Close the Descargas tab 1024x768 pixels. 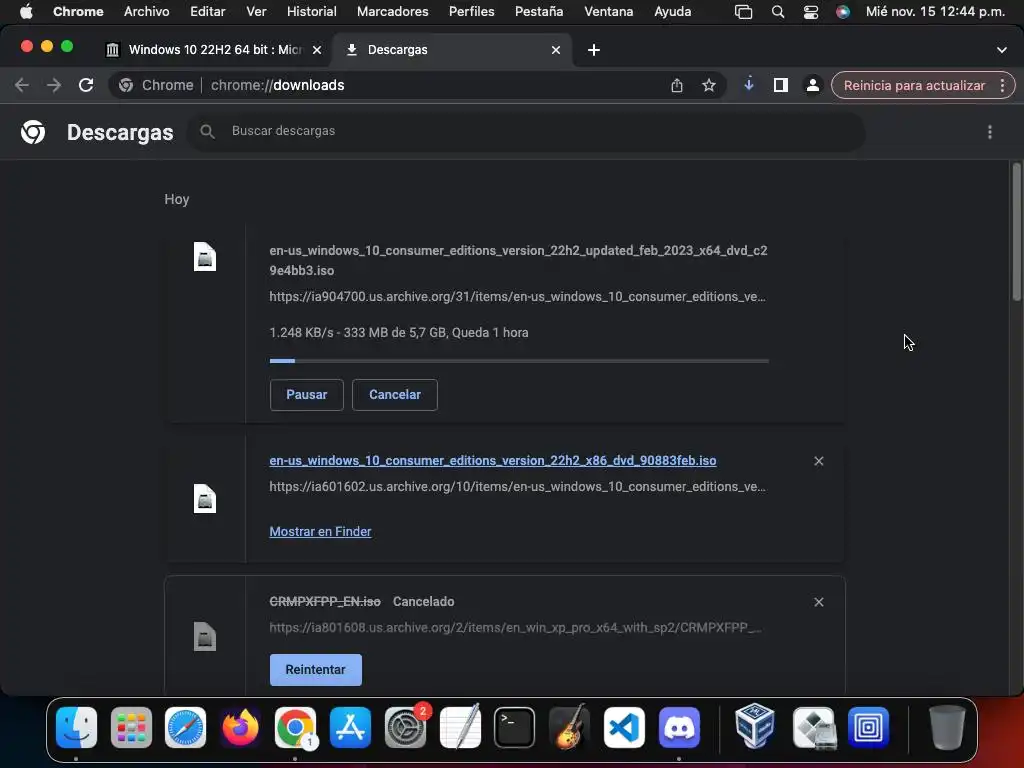pyautogui.click(x=556, y=50)
